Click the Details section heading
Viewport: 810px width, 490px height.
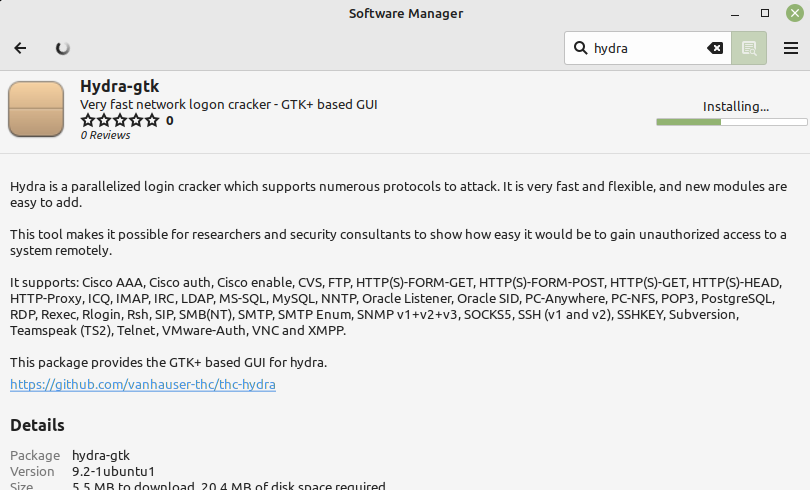tap(37, 425)
